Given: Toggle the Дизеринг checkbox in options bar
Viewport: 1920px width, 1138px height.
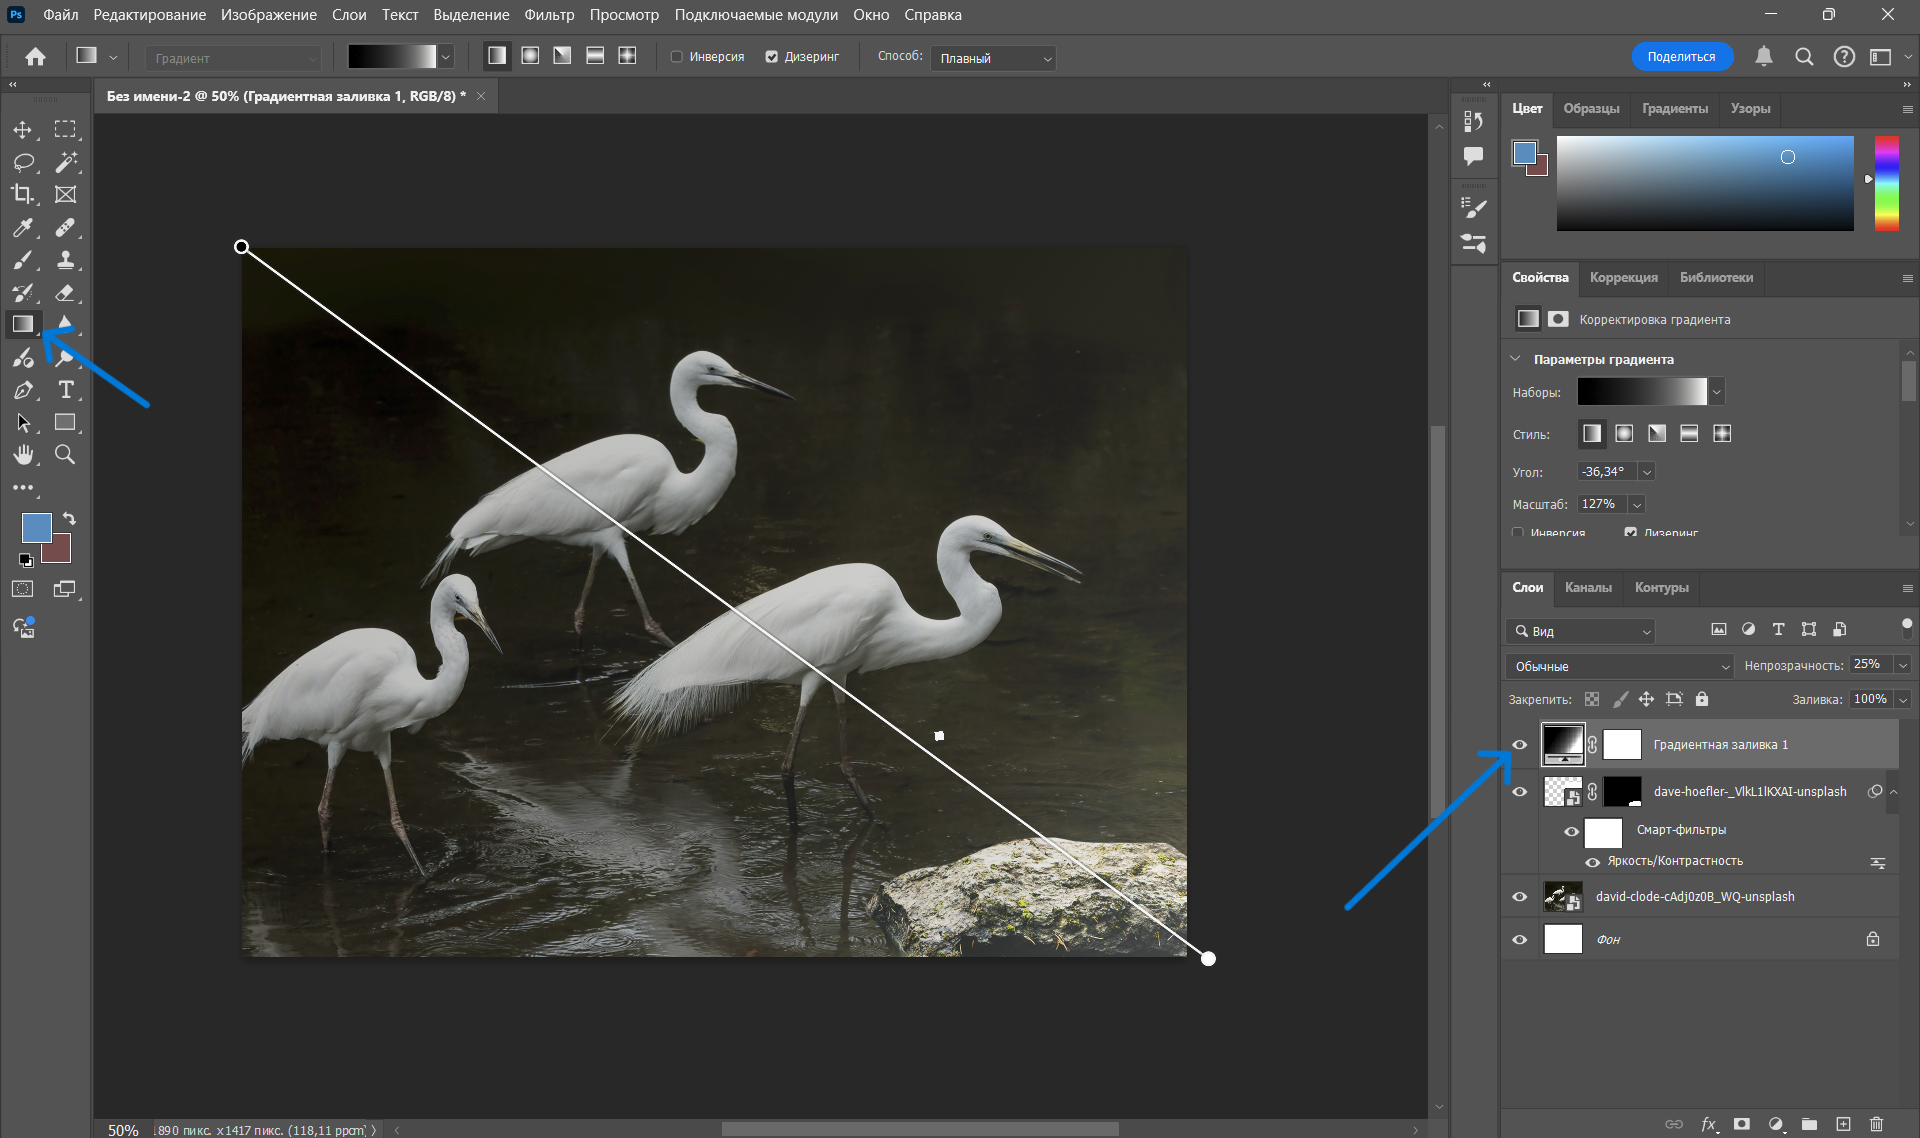Looking at the screenshot, I should [772, 57].
